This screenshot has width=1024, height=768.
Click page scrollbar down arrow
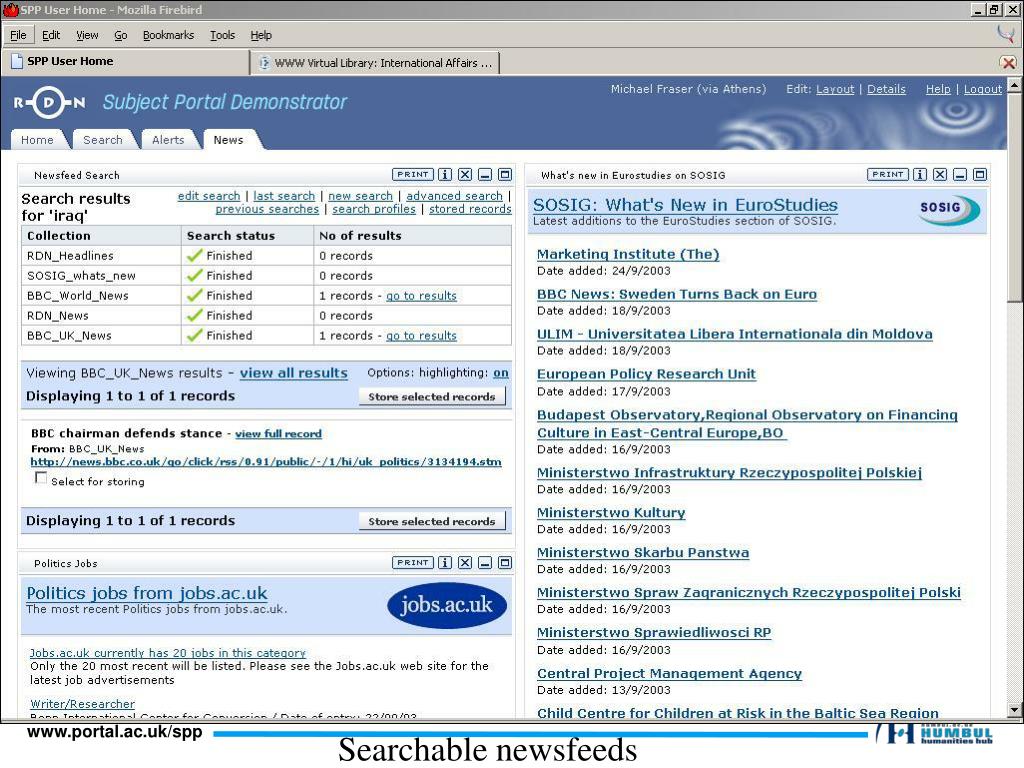click(1014, 709)
